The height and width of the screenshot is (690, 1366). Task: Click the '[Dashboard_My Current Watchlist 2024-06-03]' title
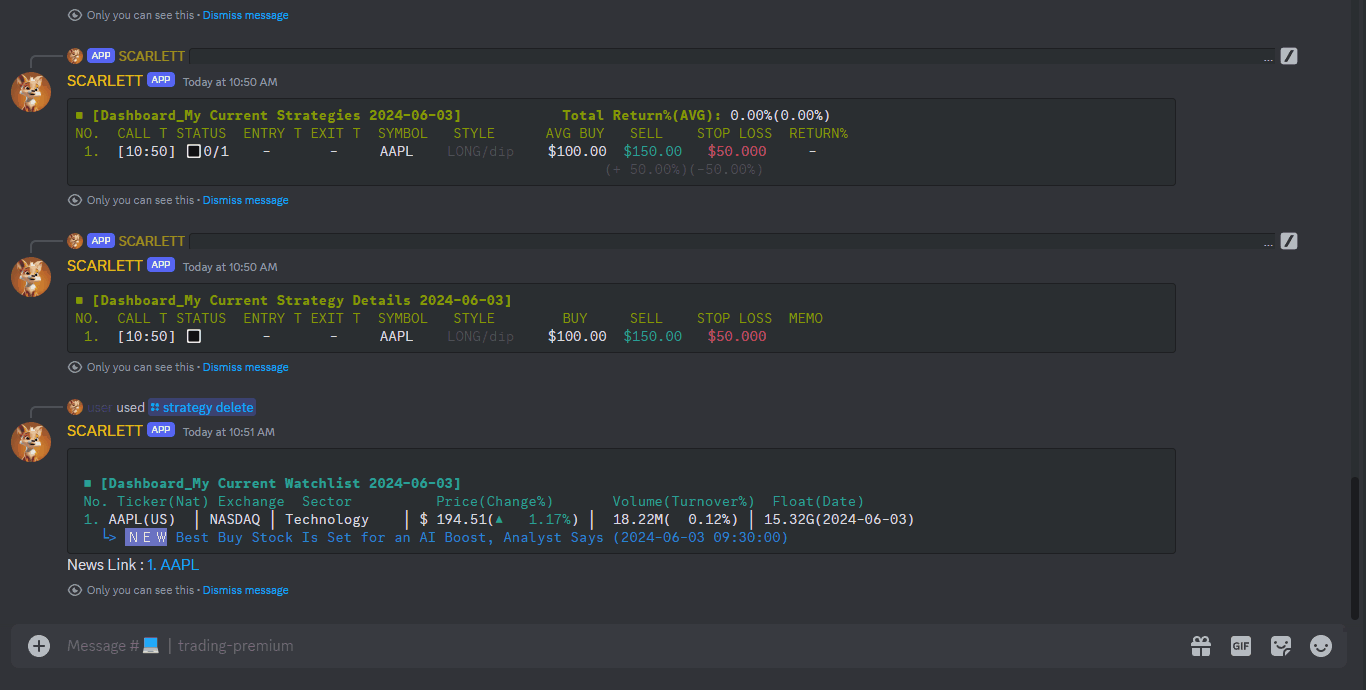pyautogui.click(x=281, y=483)
